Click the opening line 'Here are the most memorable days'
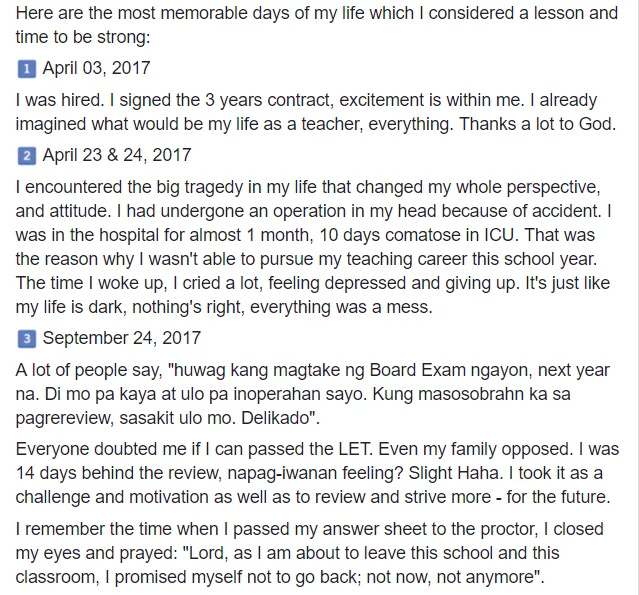The image size is (639, 595). (x=152, y=13)
